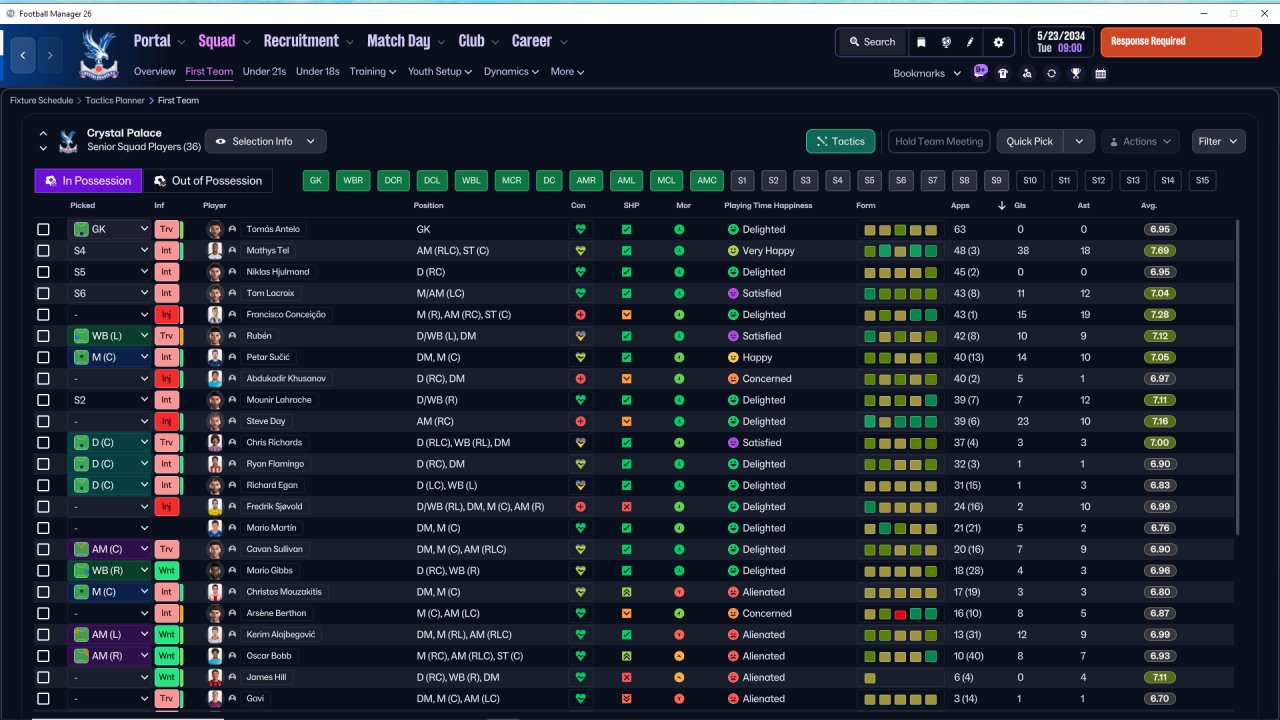This screenshot has height=720, width=1280.
Task: Open the Actions dropdown
Action: click(1140, 141)
